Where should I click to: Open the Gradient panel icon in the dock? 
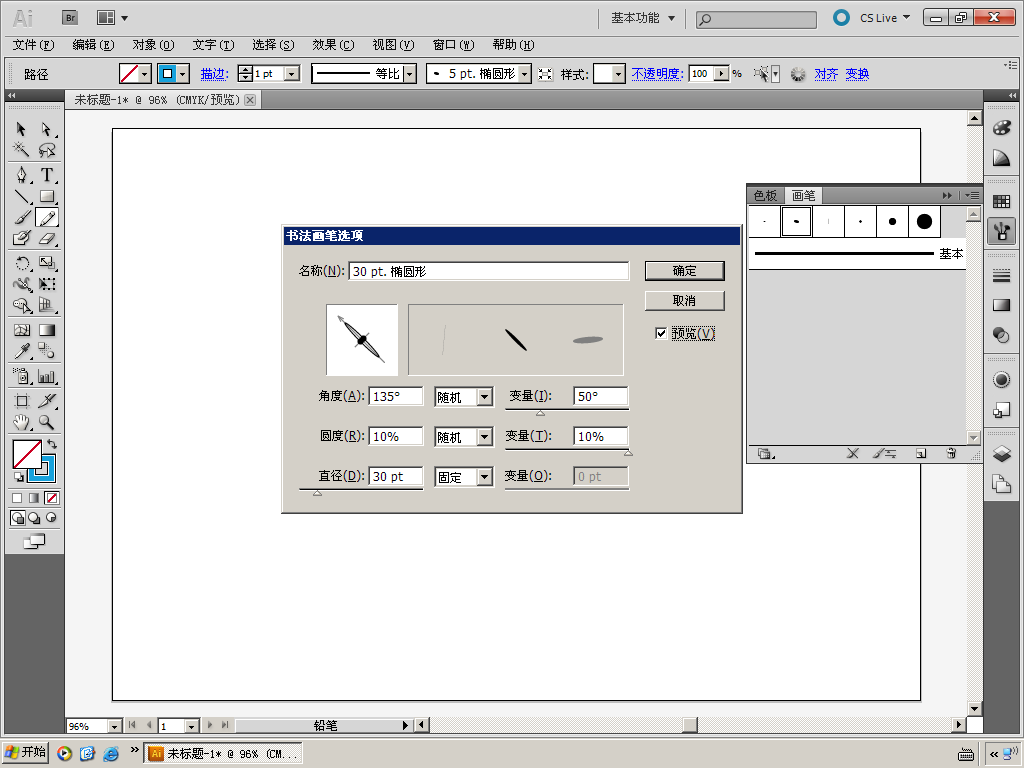pos(1001,305)
